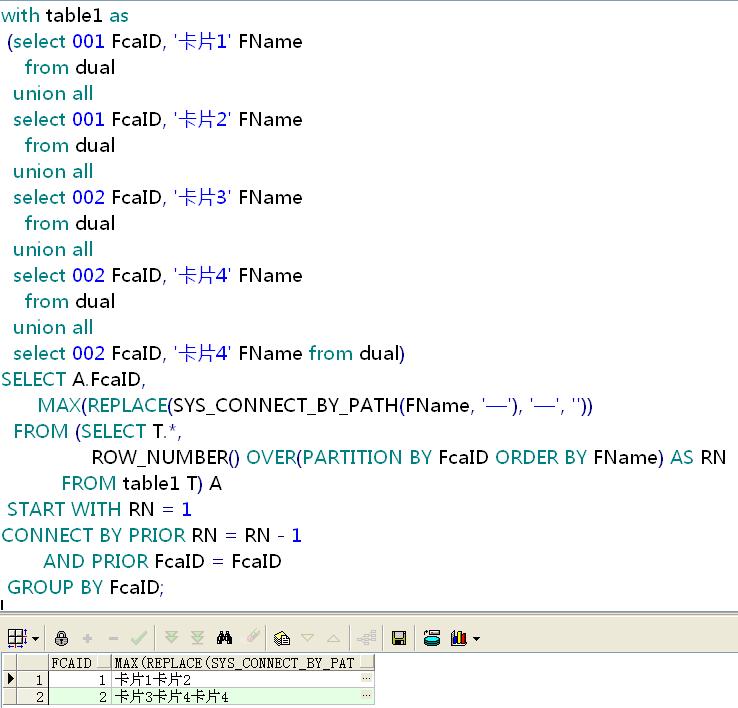Screen dimensions: 738x708
Task: Click the linked query tree icon
Action: tap(366, 638)
